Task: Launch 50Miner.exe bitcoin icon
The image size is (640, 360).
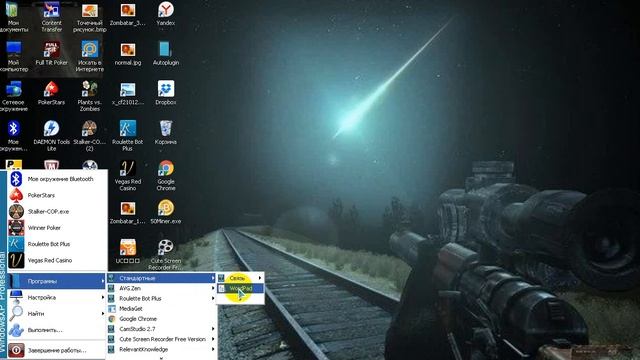Action: [166, 212]
